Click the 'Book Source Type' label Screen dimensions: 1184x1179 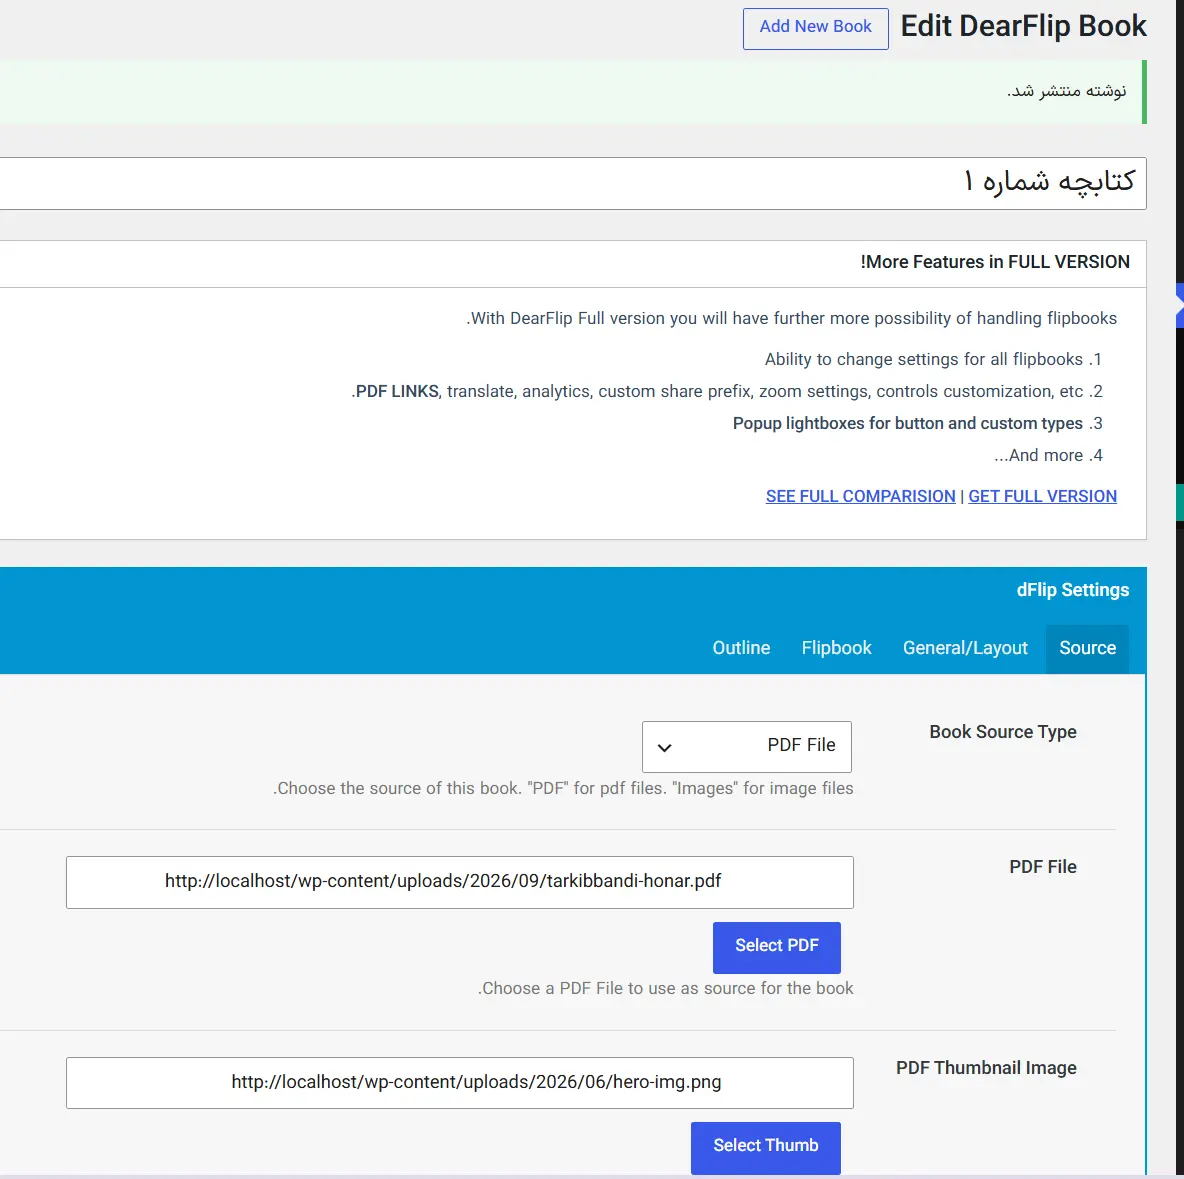click(1003, 732)
